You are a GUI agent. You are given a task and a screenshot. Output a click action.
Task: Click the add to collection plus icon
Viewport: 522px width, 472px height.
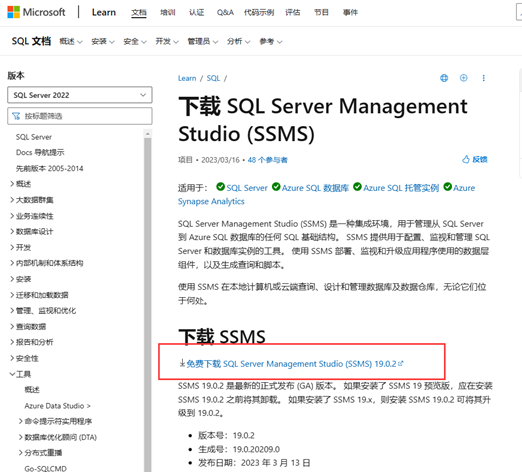463,78
